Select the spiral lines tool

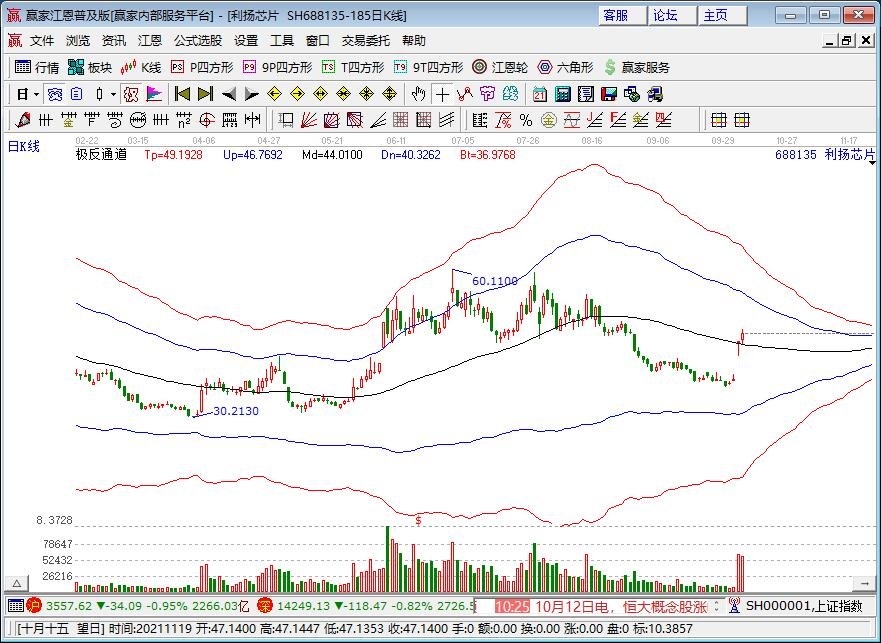point(115,120)
